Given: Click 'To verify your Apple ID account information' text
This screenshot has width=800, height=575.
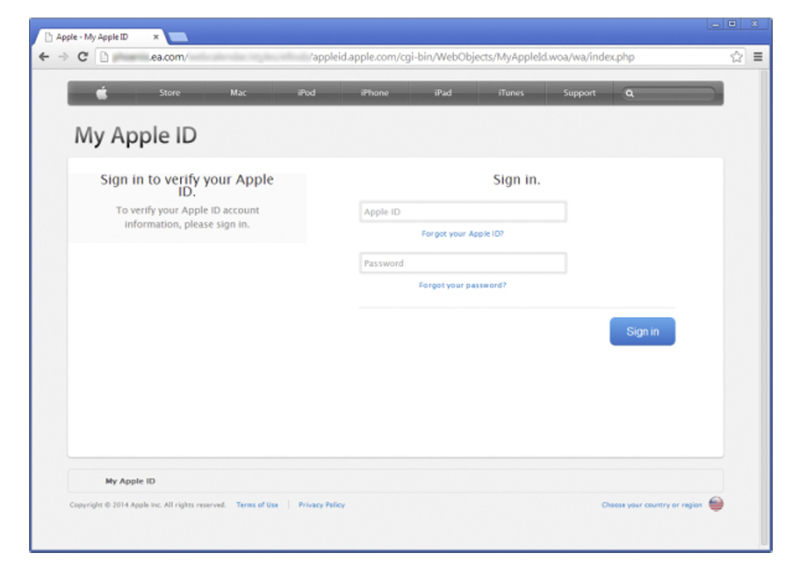Looking at the screenshot, I should [187, 217].
